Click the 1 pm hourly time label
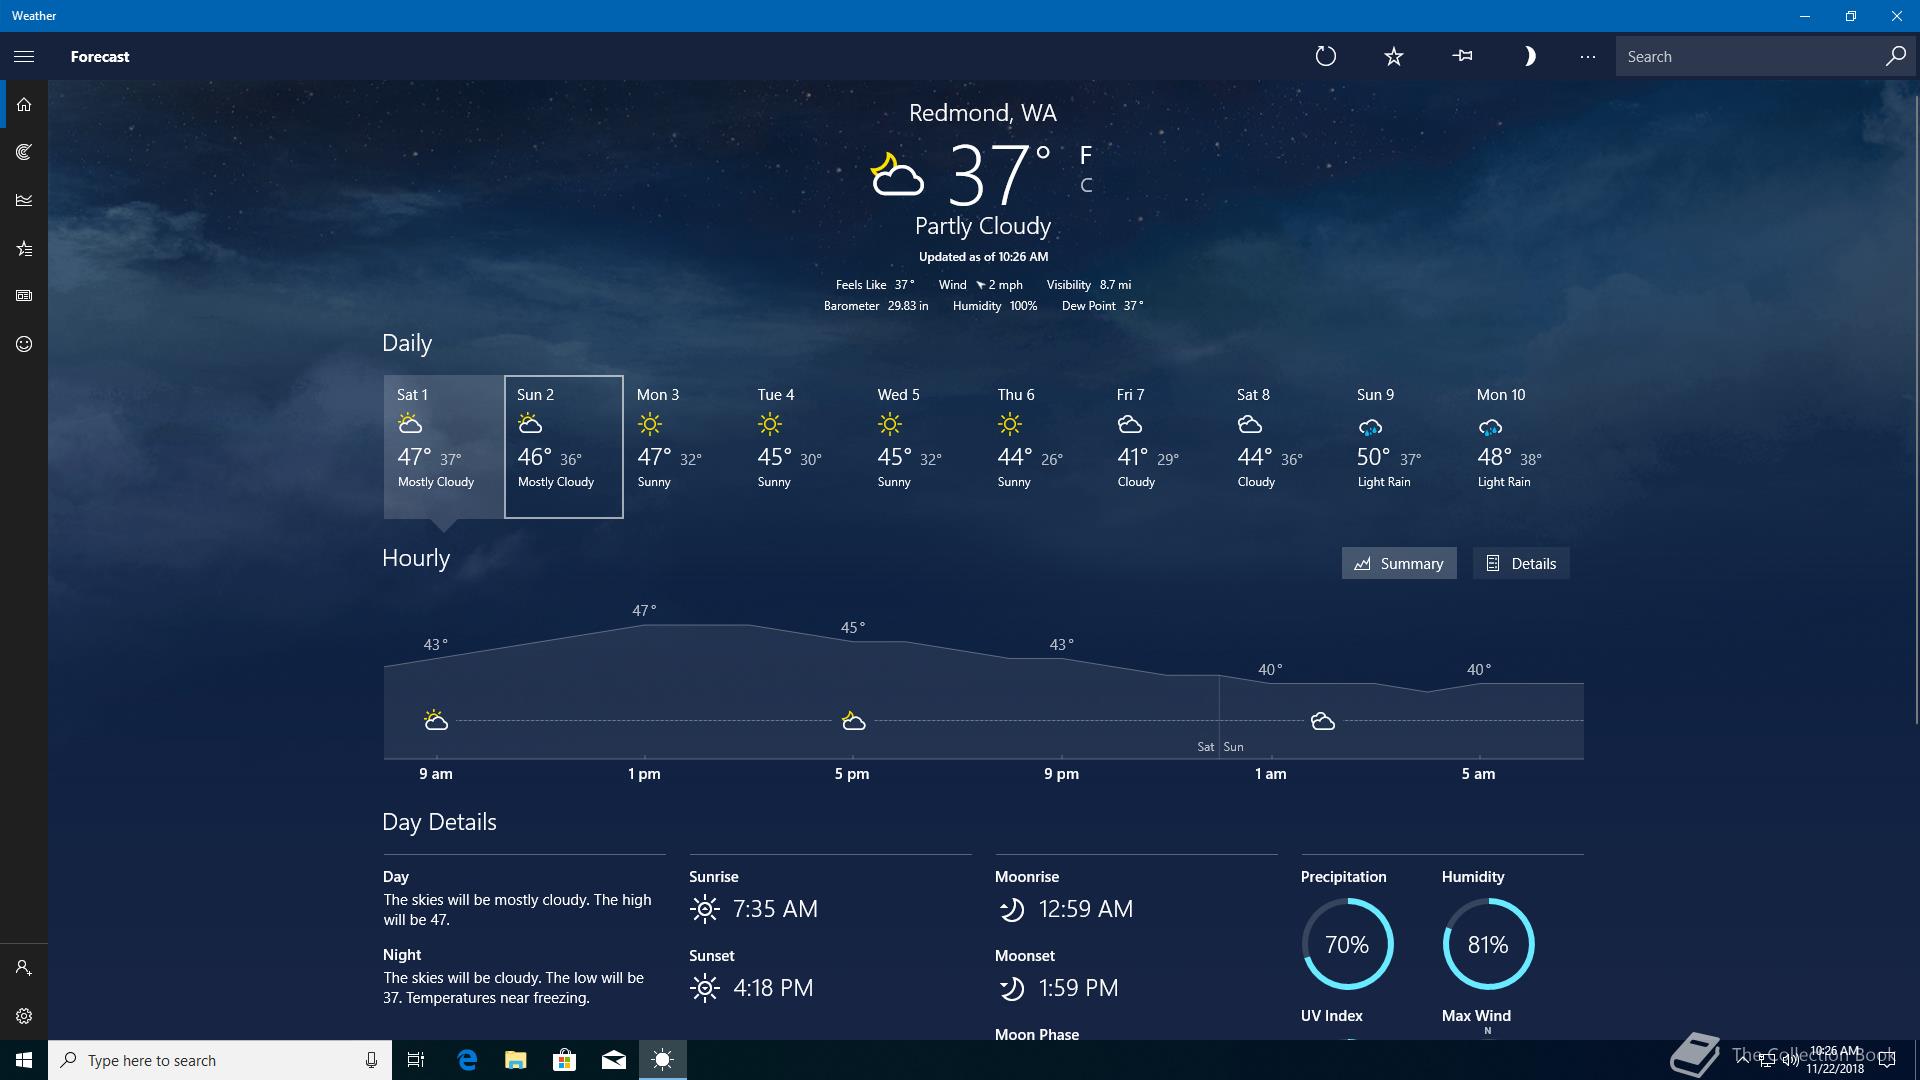 [644, 774]
